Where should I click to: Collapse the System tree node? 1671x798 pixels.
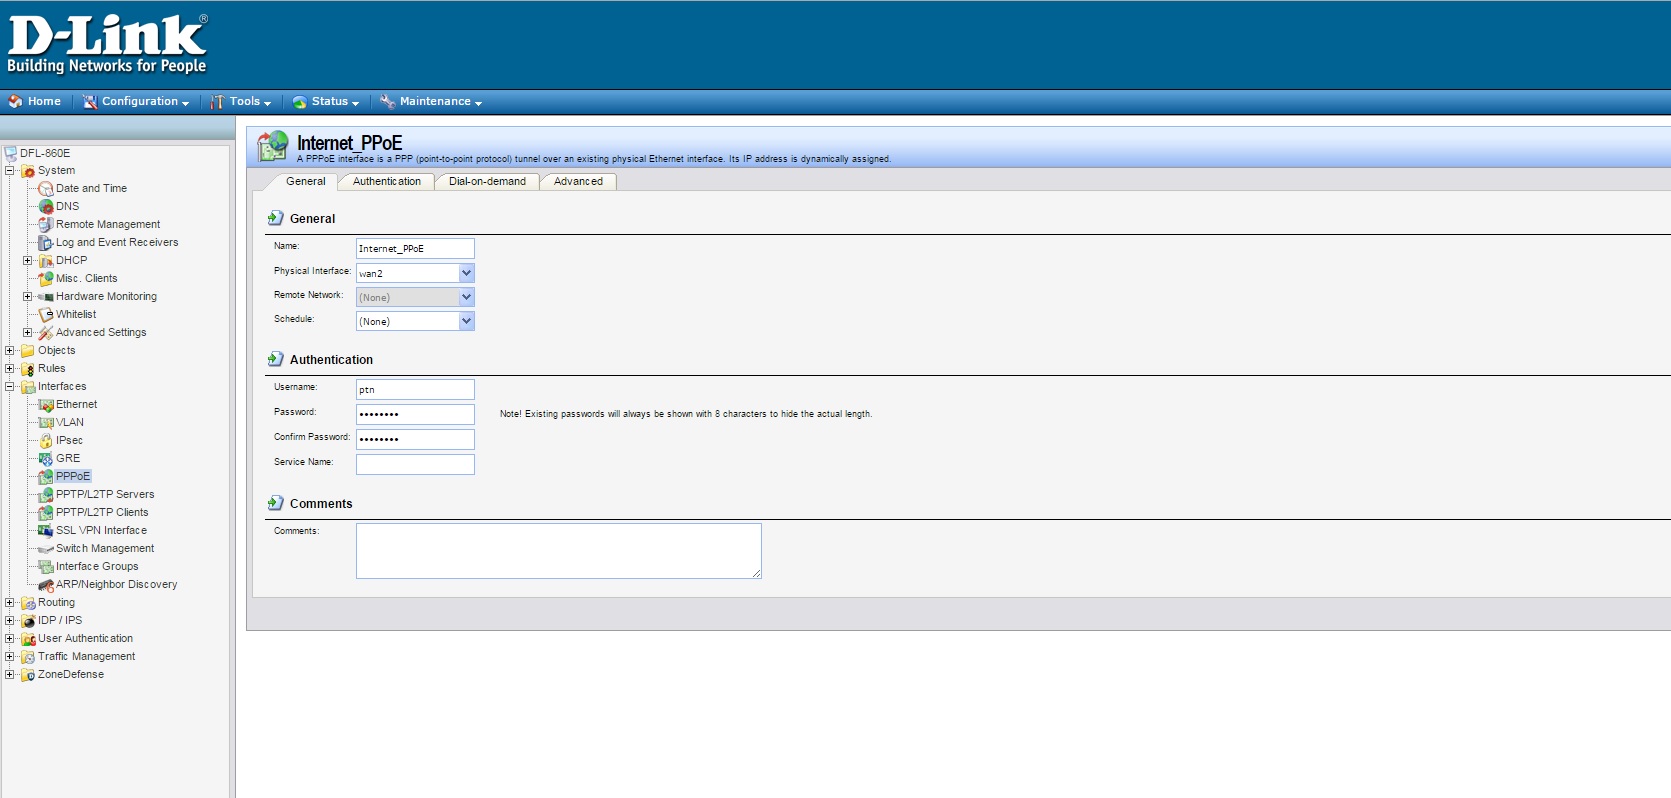[10, 171]
